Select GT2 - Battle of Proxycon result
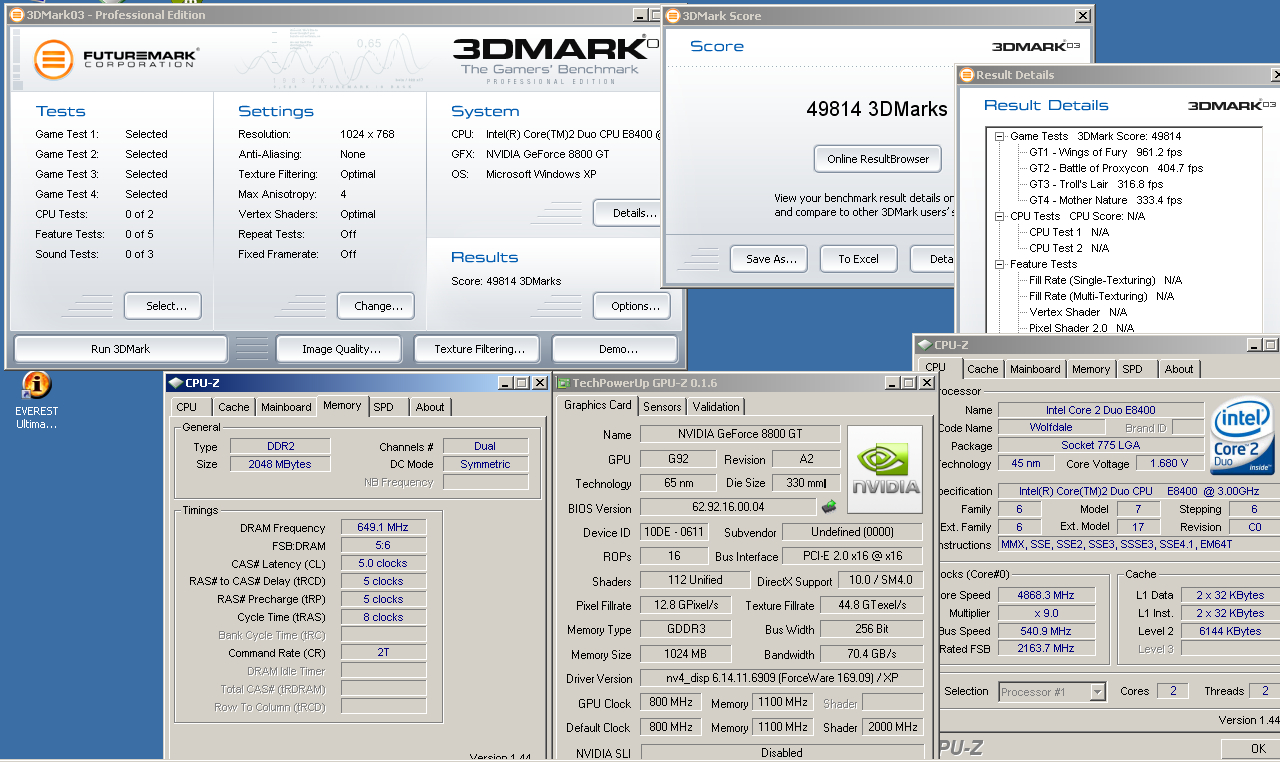The image size is (1280, 762). [x=1115, y=168]
